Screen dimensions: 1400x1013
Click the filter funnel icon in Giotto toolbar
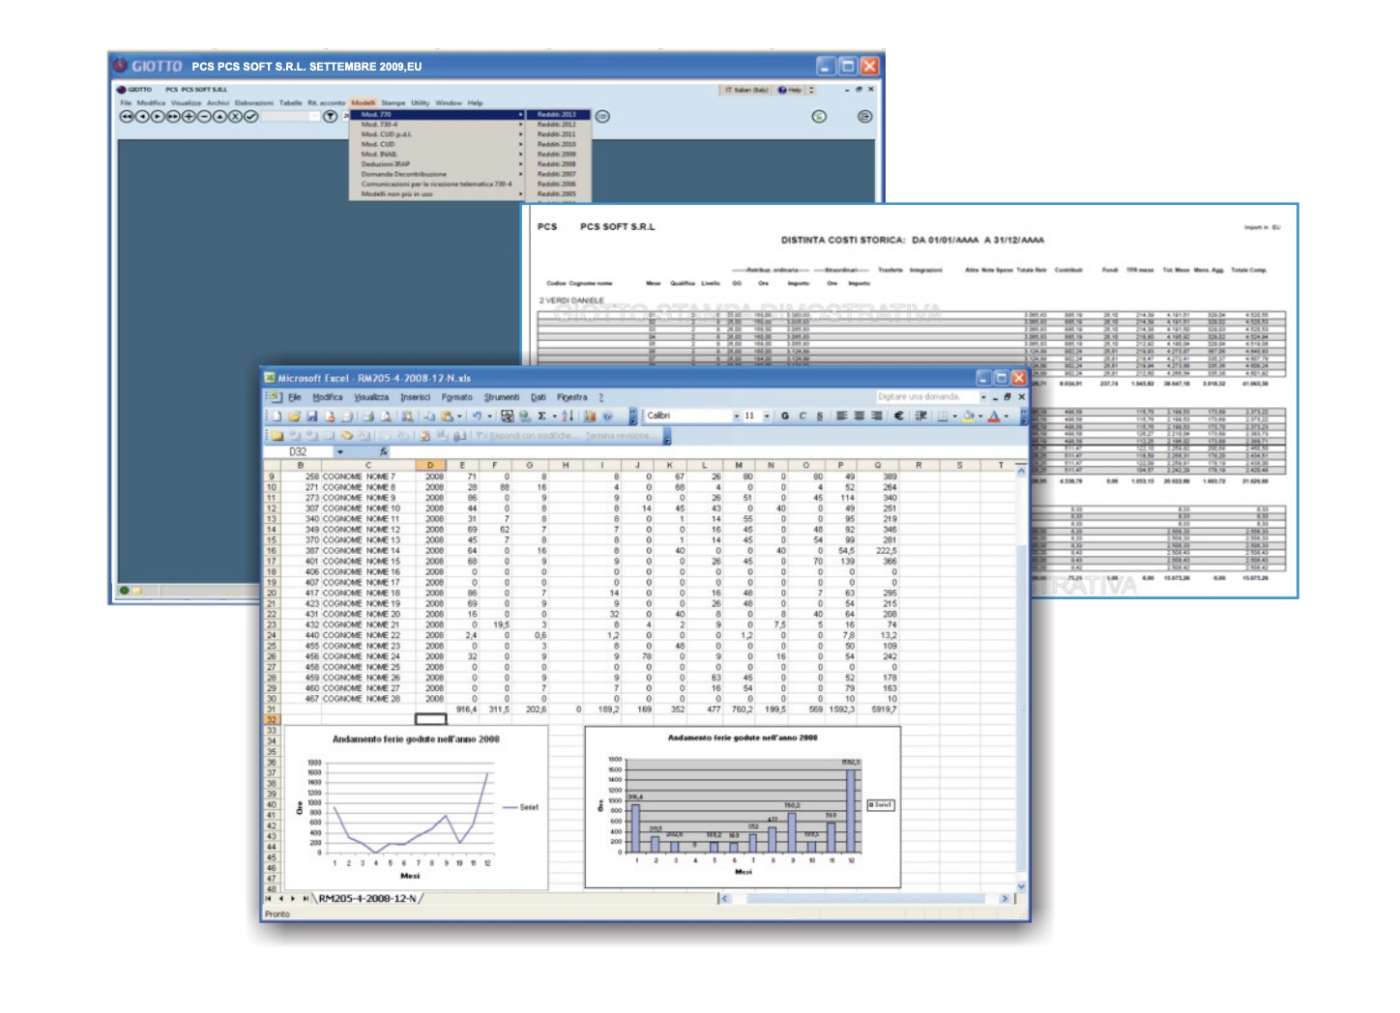[330, 117]
